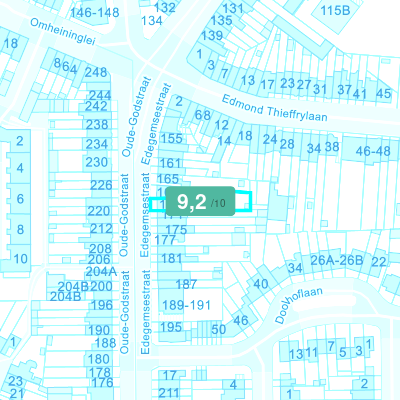This screenshot has width=400, height=400.
Task: Click house number 189-191 parcel
Action: (x=186, y=305)
